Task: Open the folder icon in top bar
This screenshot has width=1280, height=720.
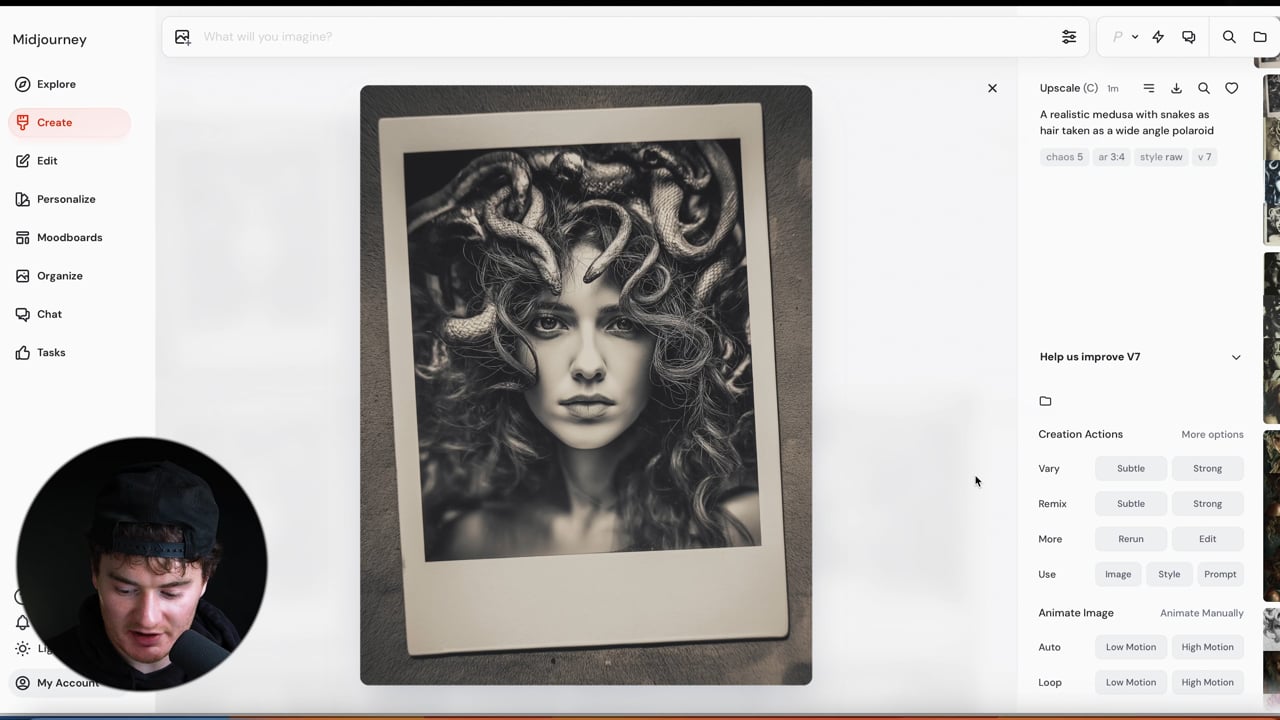Action: click(1260, 37)
